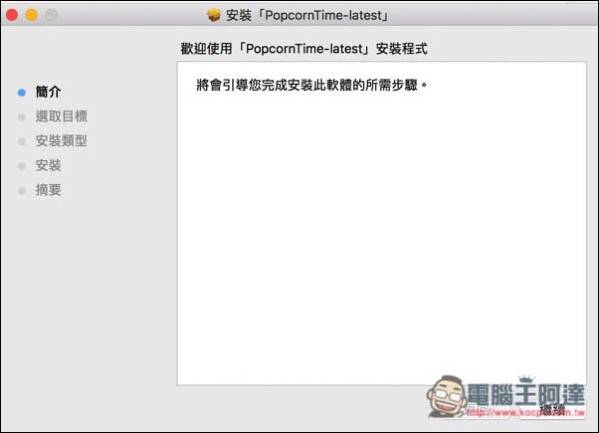599x433 pixels.
Task: Click the 將會引導您完成安裝 description text
Action: pos(311,85)
